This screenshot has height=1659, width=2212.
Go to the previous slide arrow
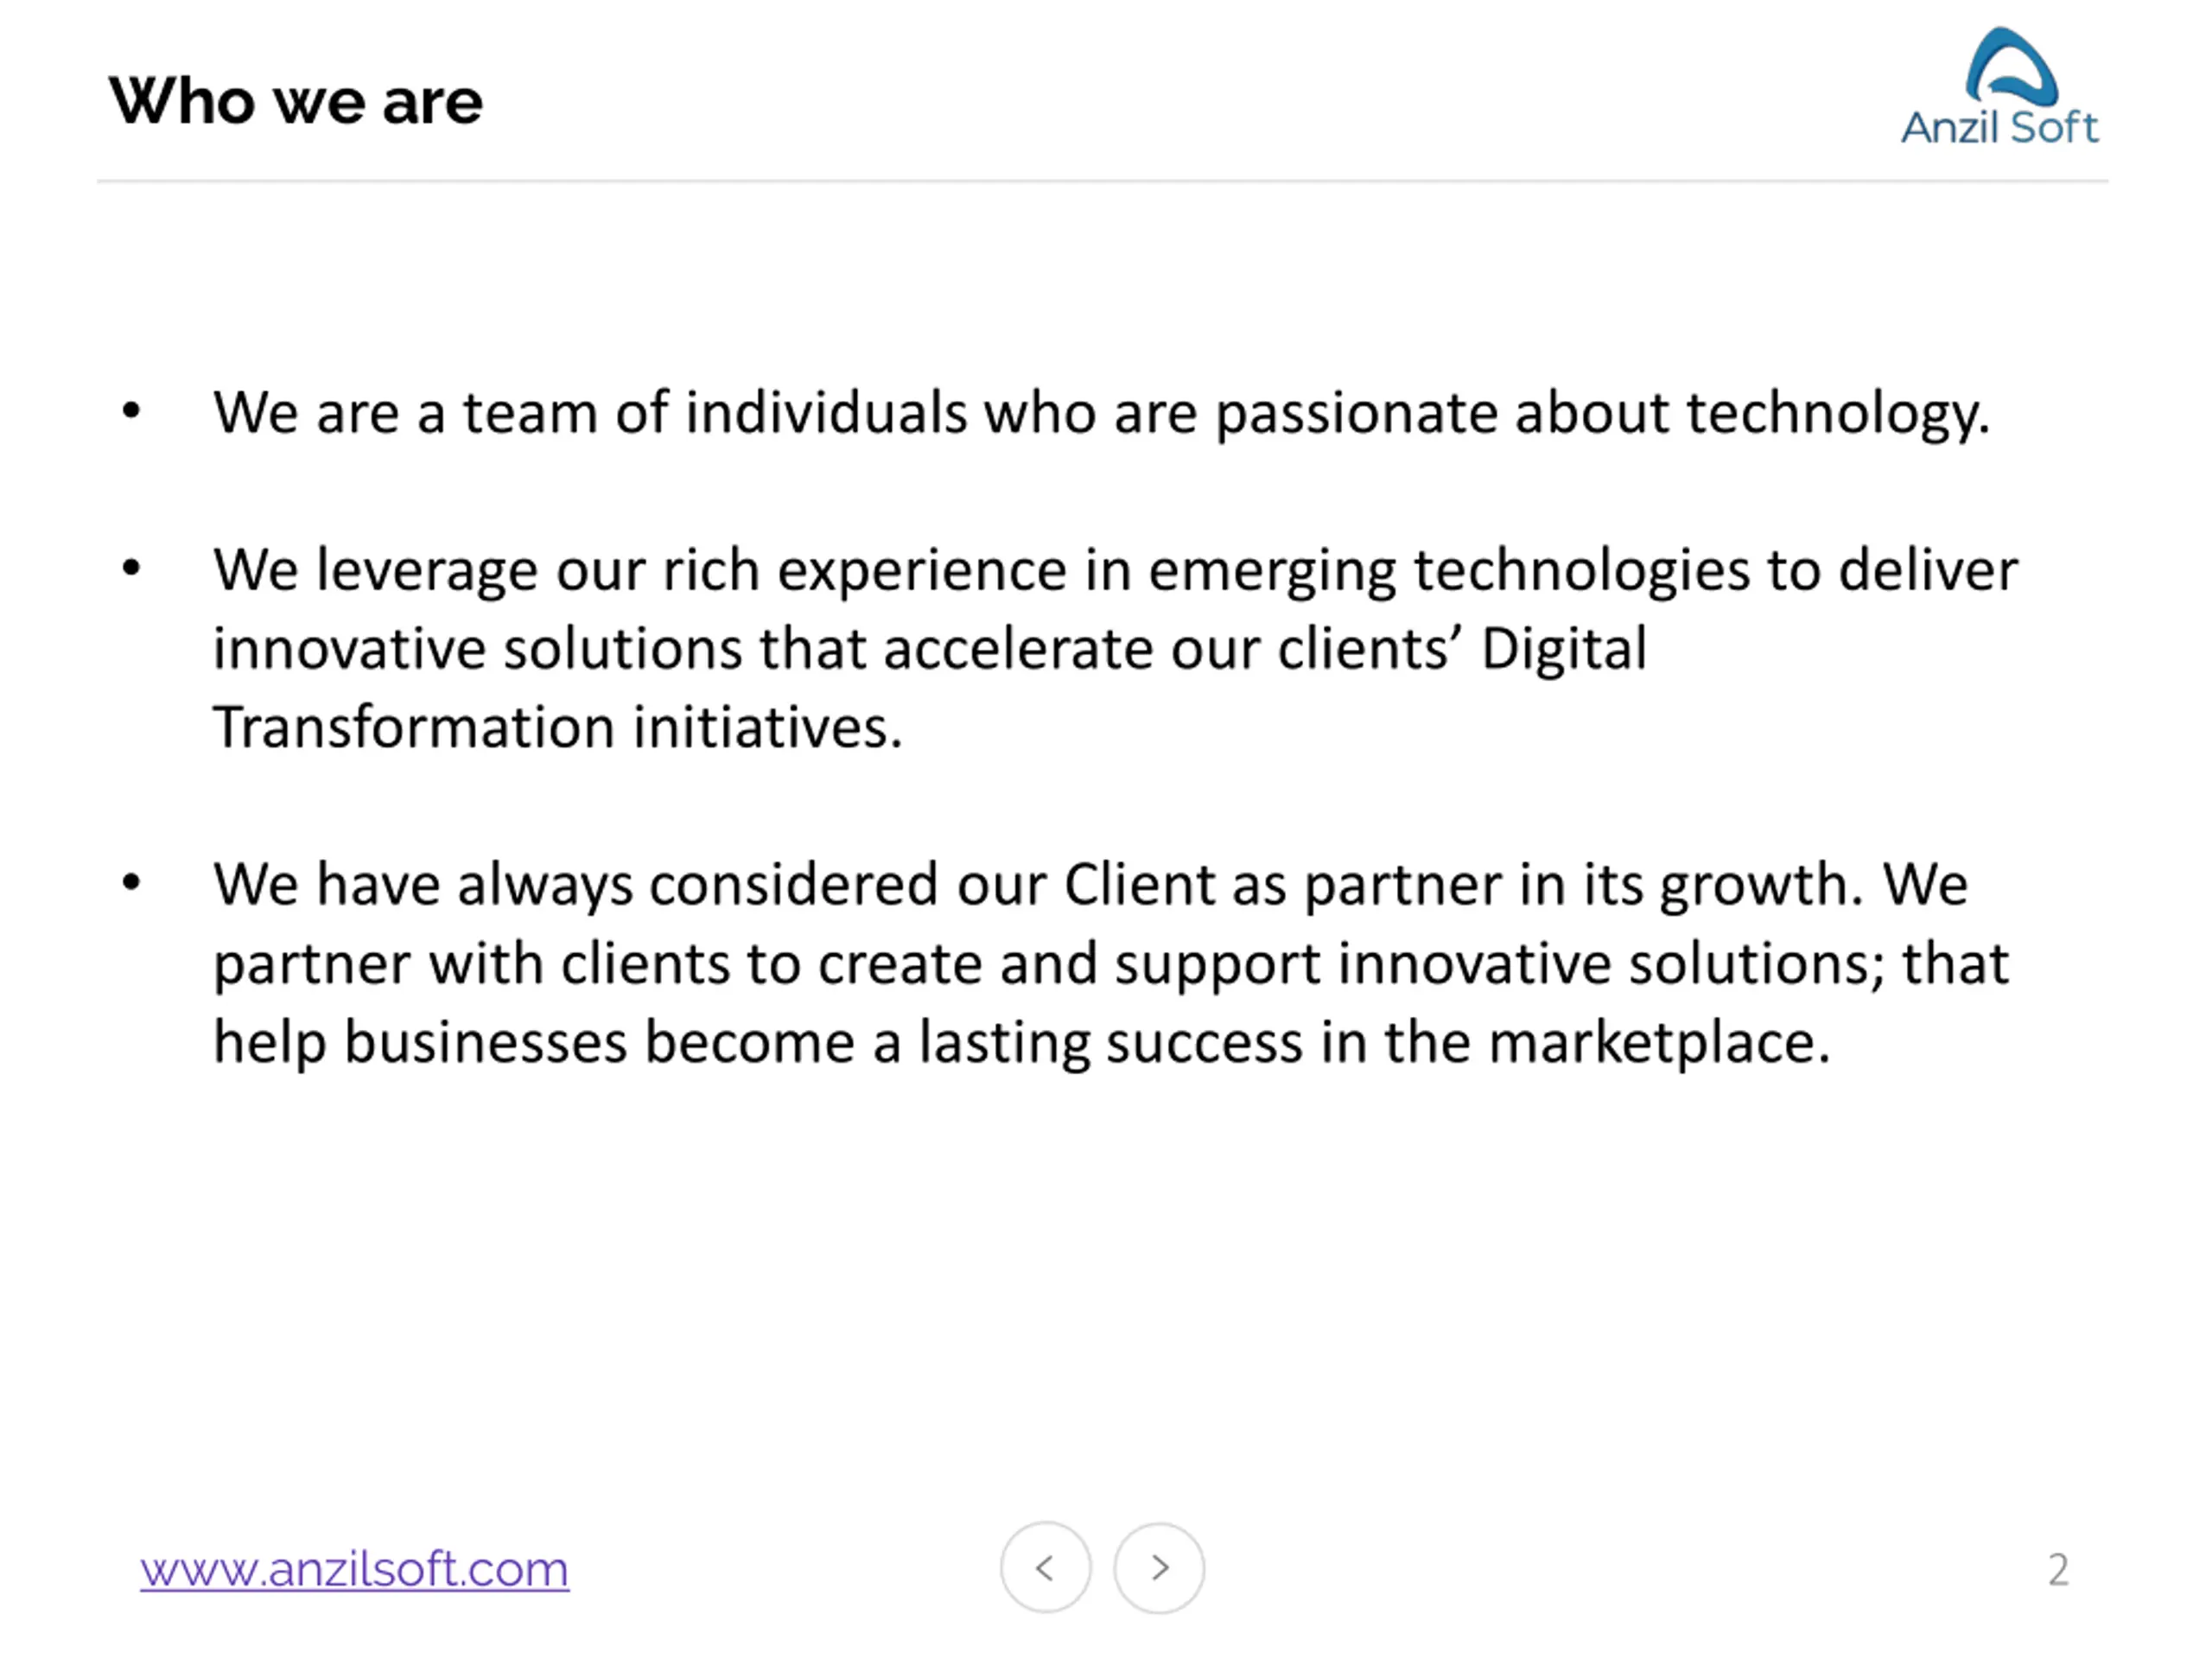(1045, 1567)
